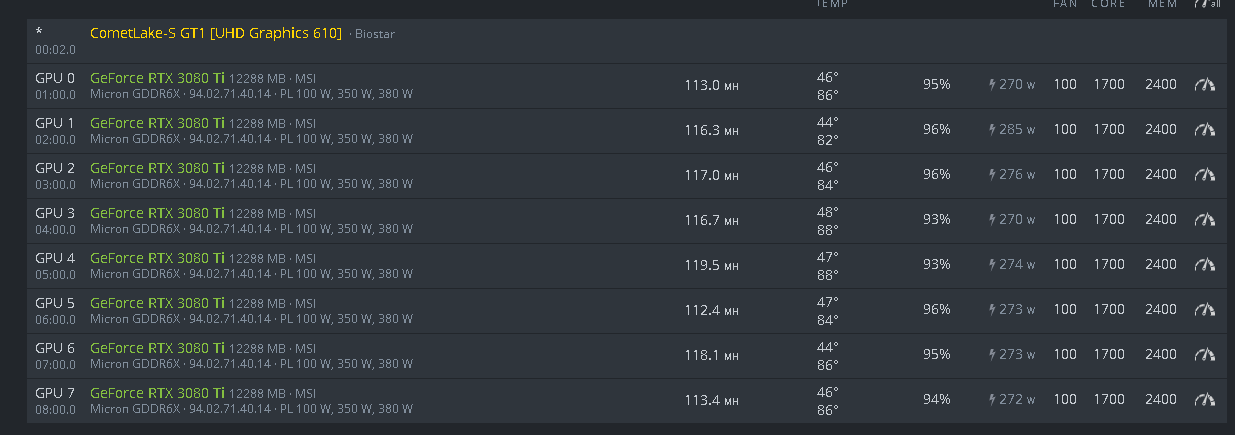Open overclock settings for GPU 1
The height and width of the screenshot is (435, 1235).
tap(1204, 130)
